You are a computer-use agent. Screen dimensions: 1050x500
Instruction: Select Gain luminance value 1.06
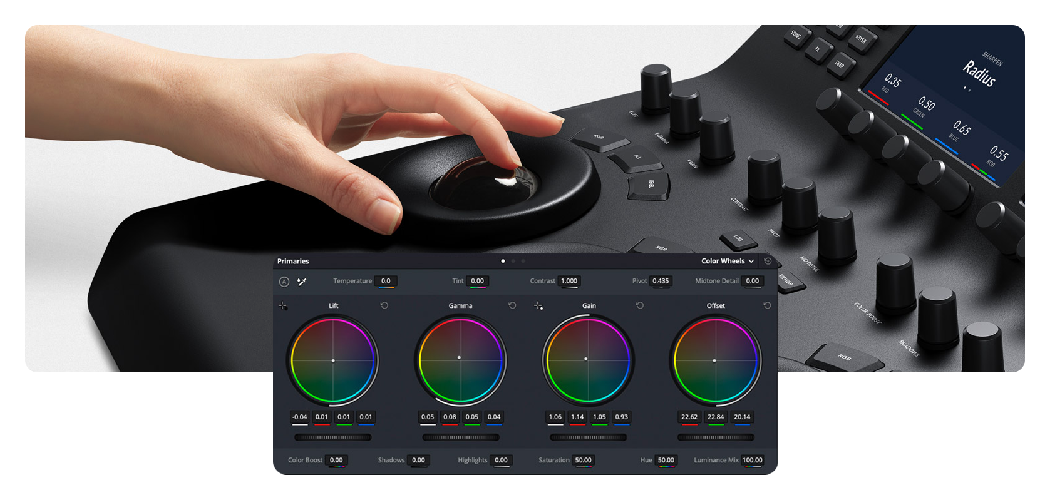coord(555,418)
